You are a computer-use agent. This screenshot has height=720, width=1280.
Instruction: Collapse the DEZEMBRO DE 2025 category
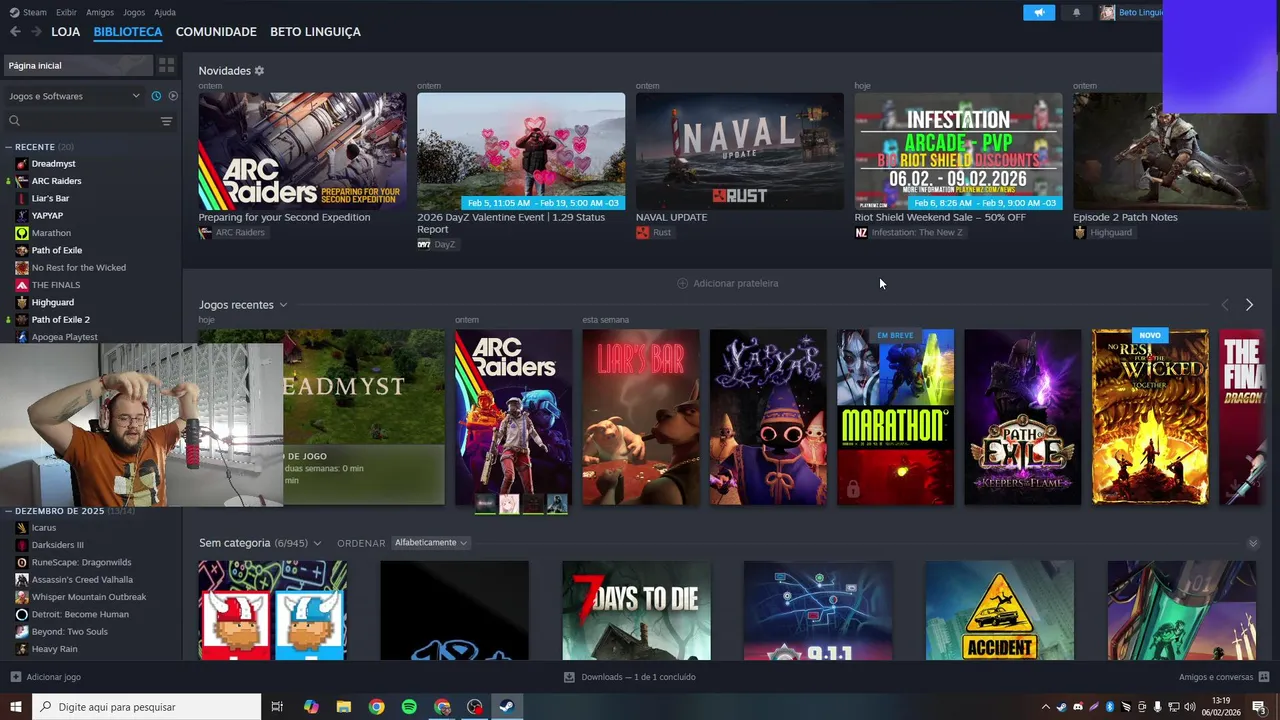[x=8, y=511]
